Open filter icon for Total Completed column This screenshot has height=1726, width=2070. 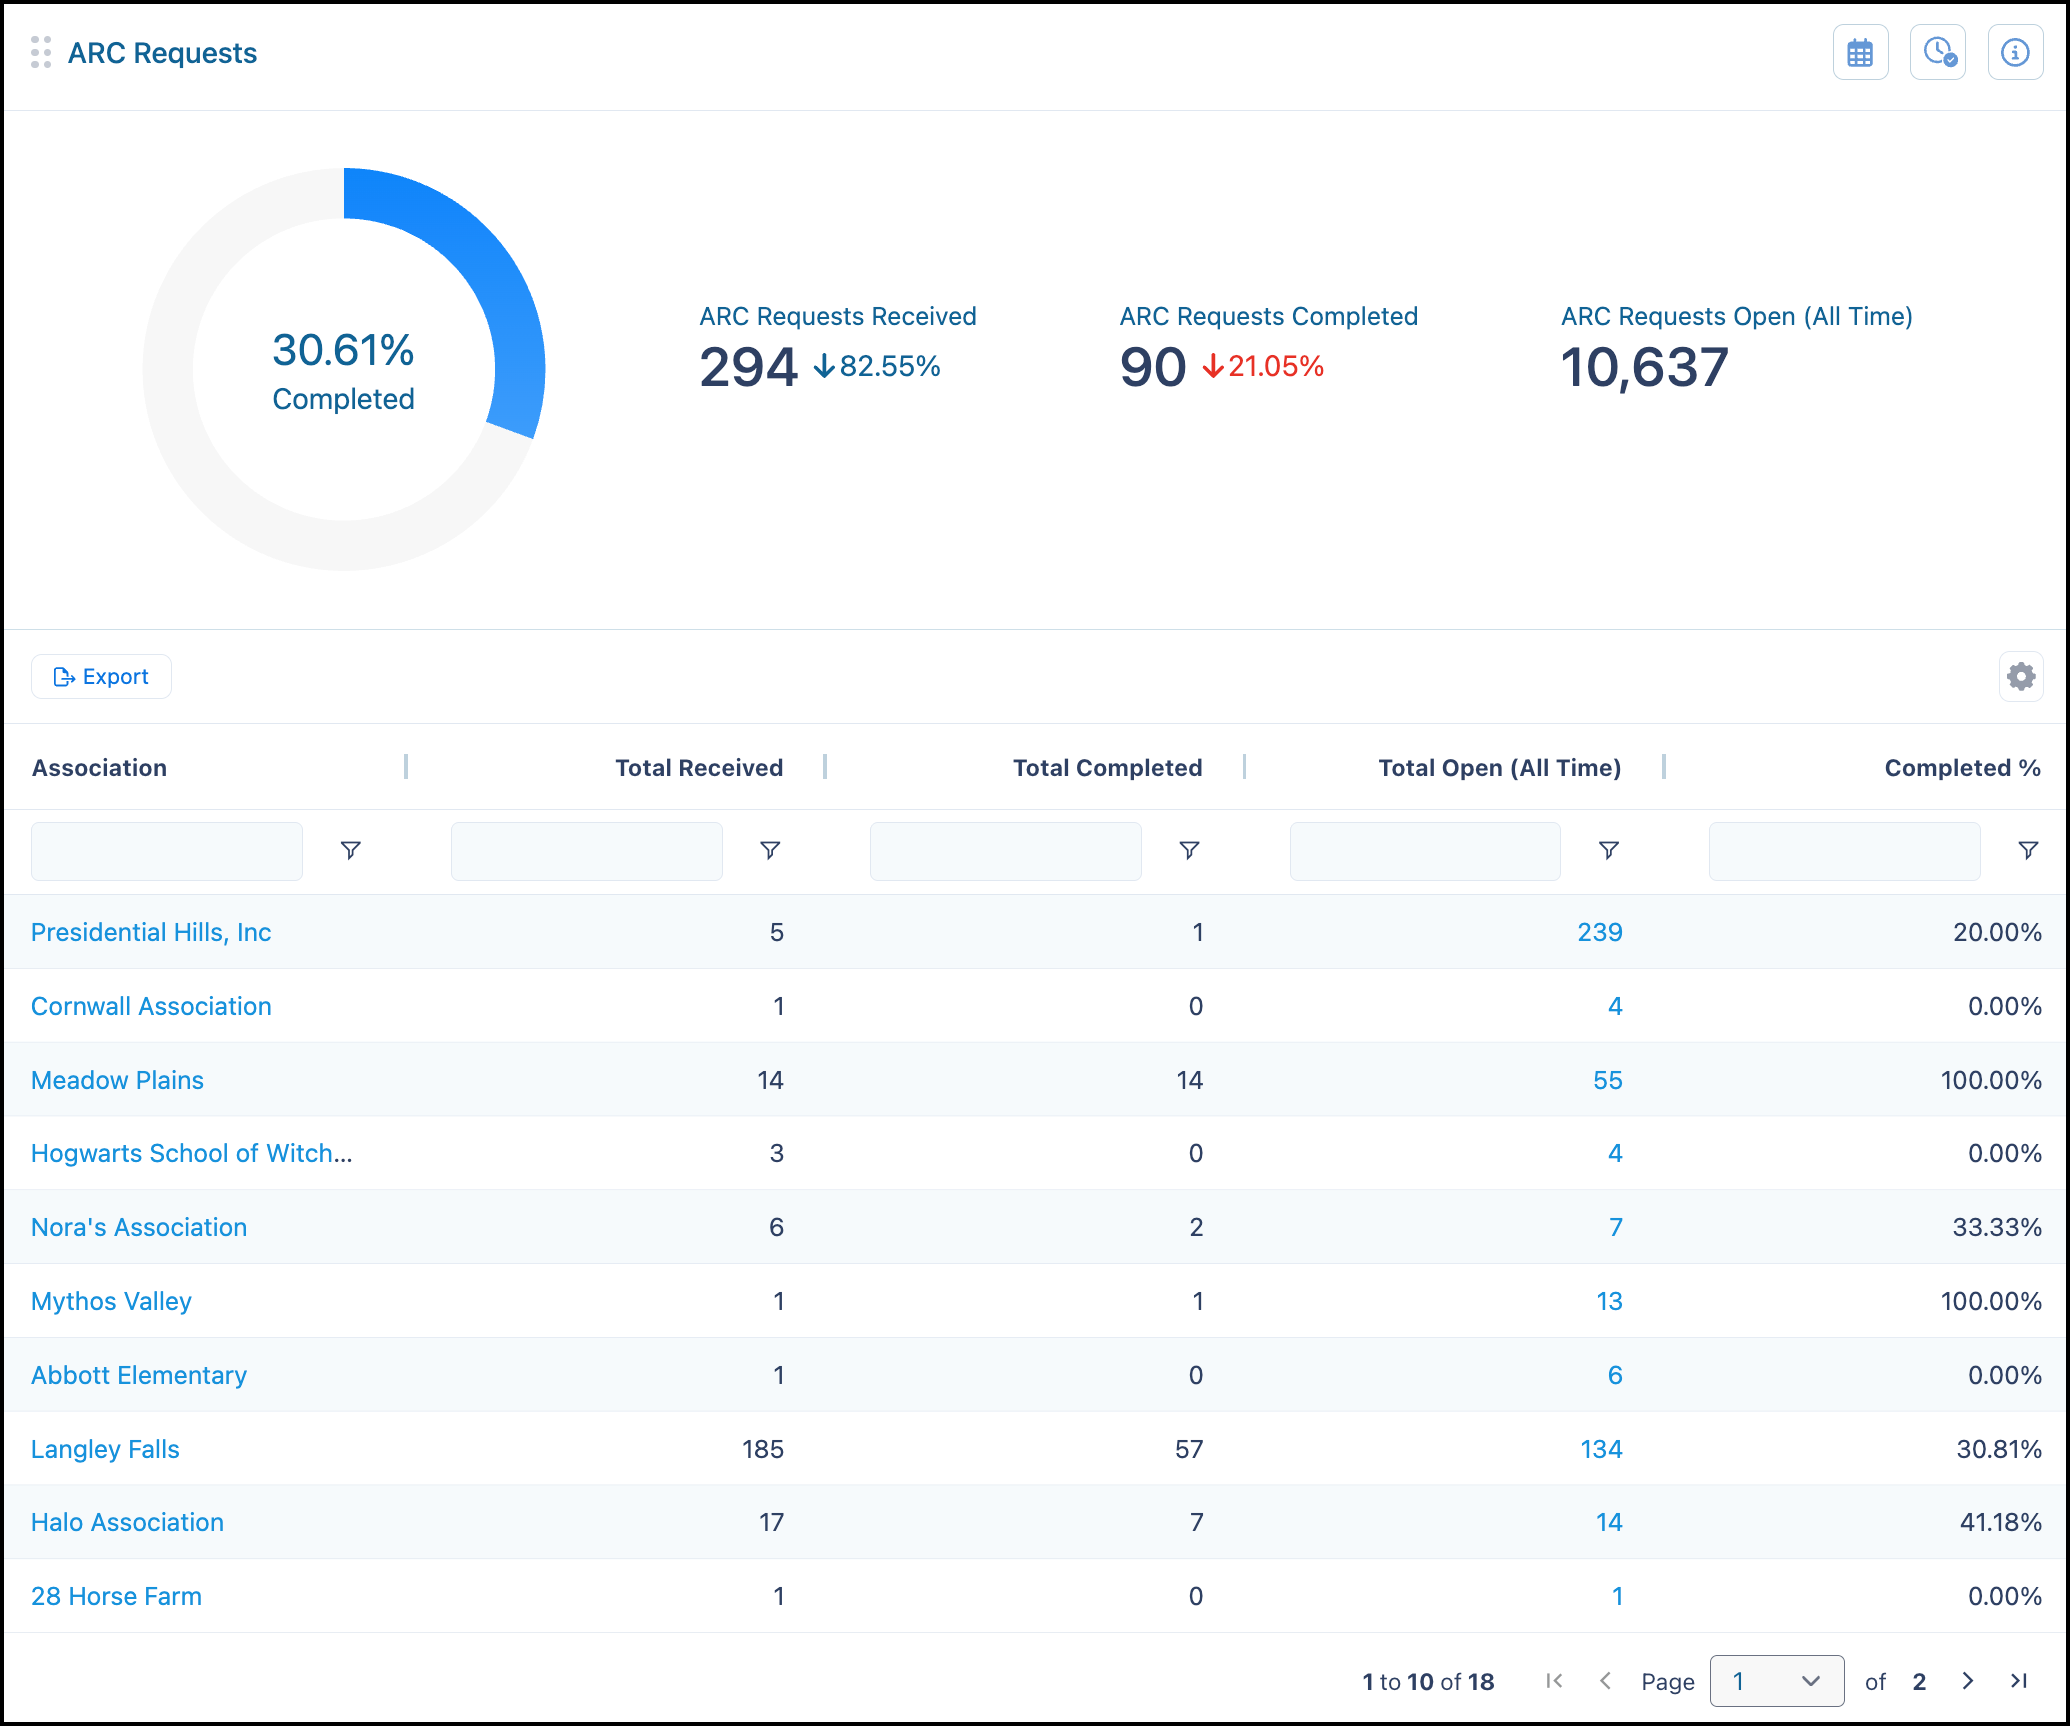click(1189, 850)
